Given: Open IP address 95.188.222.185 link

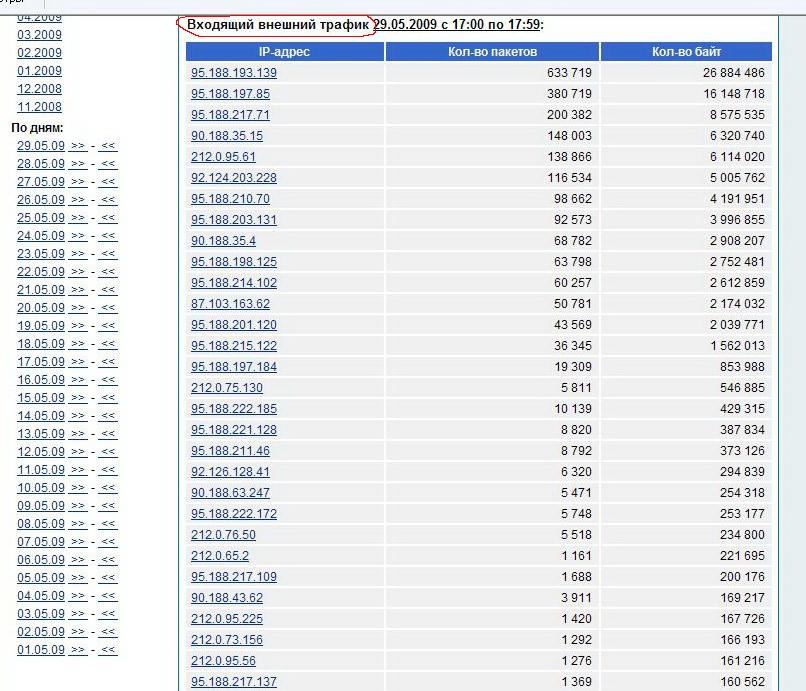Looking at the screenshot, I should point(233,409).
